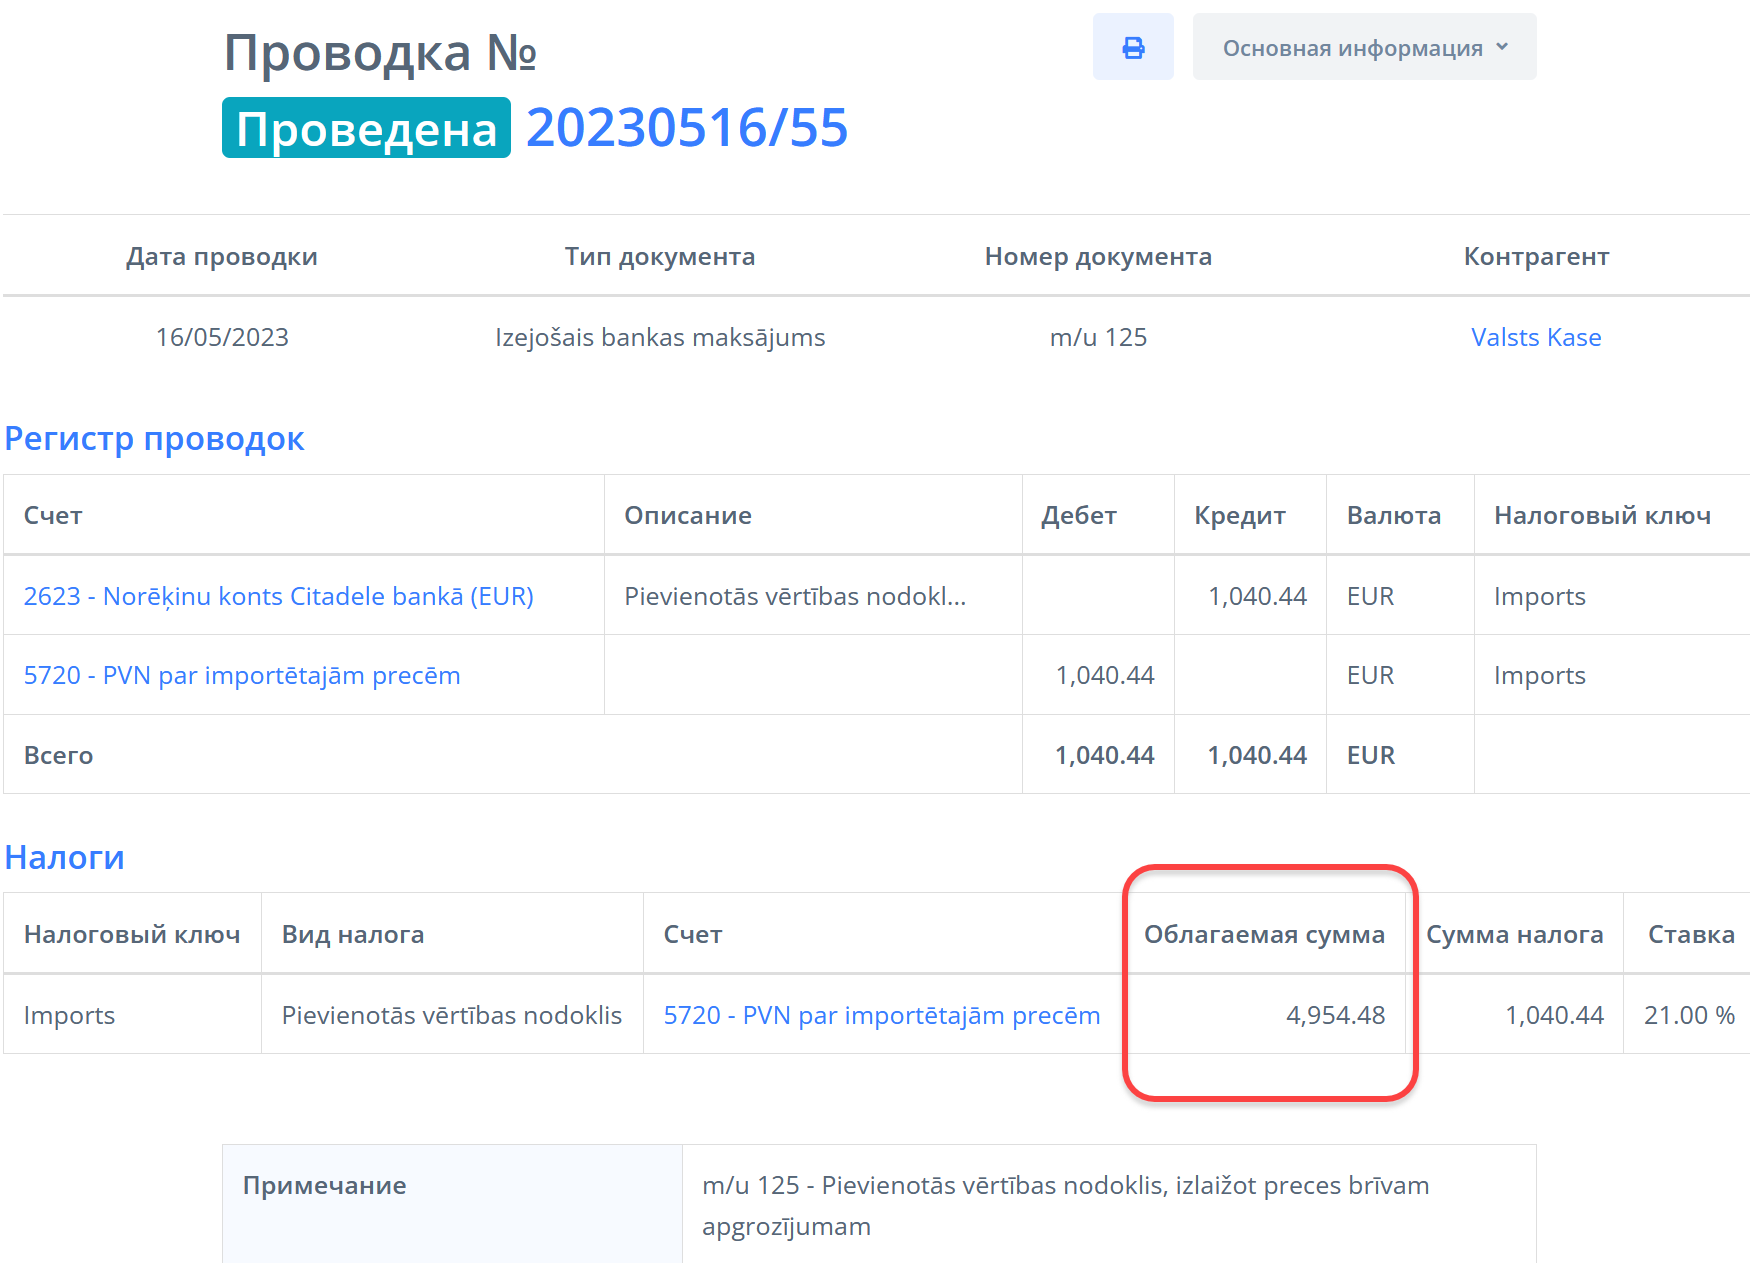Screen dimensions: 1750x1263
Task: Open account 5720 link in Регистр проводок
Action: click(x=242, y=675)
